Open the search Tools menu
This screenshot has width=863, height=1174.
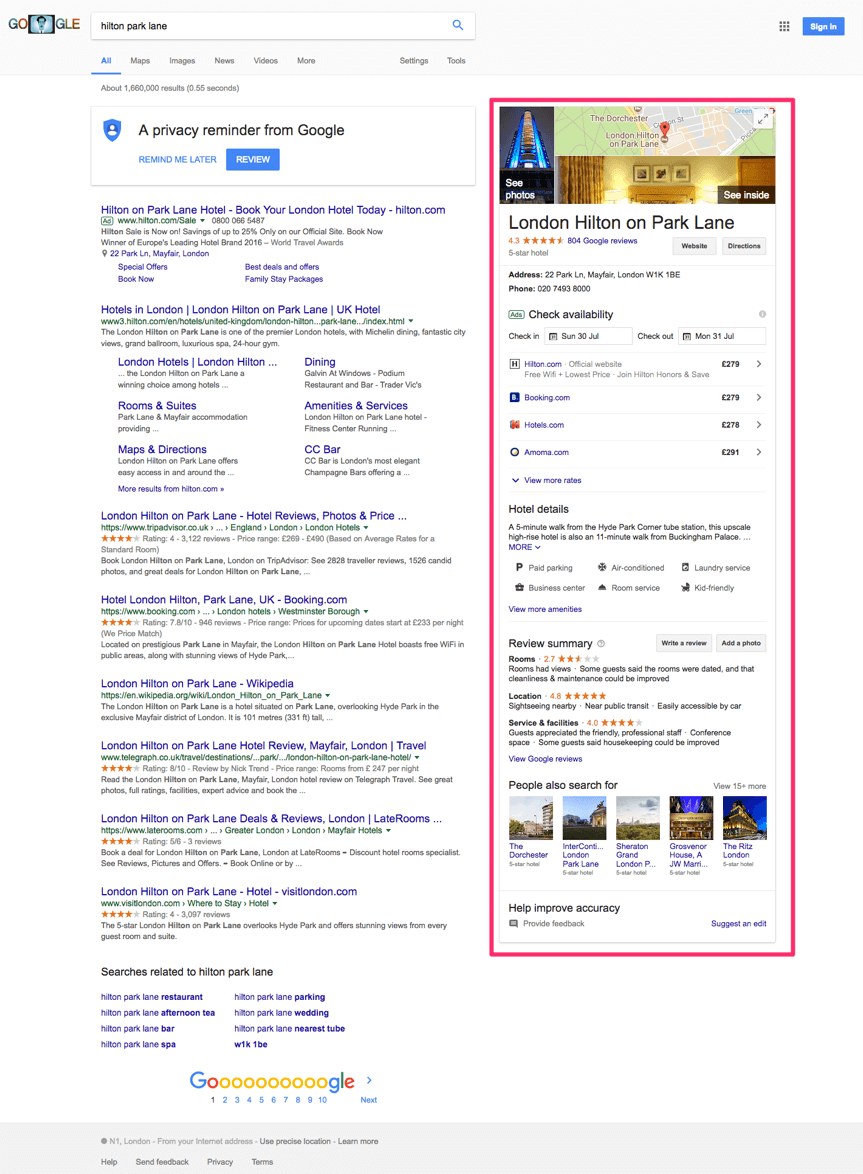[x=457, y=61]
